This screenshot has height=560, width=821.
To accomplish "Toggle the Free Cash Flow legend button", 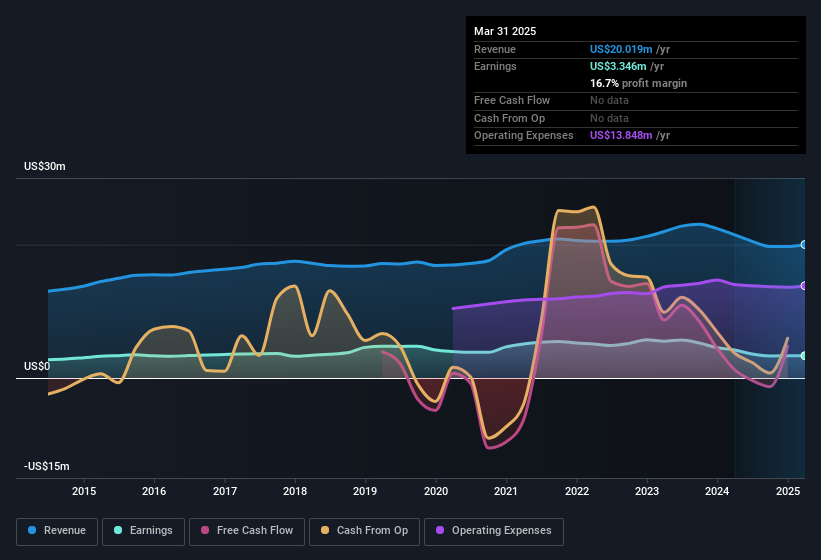I will tap(247, 531).
